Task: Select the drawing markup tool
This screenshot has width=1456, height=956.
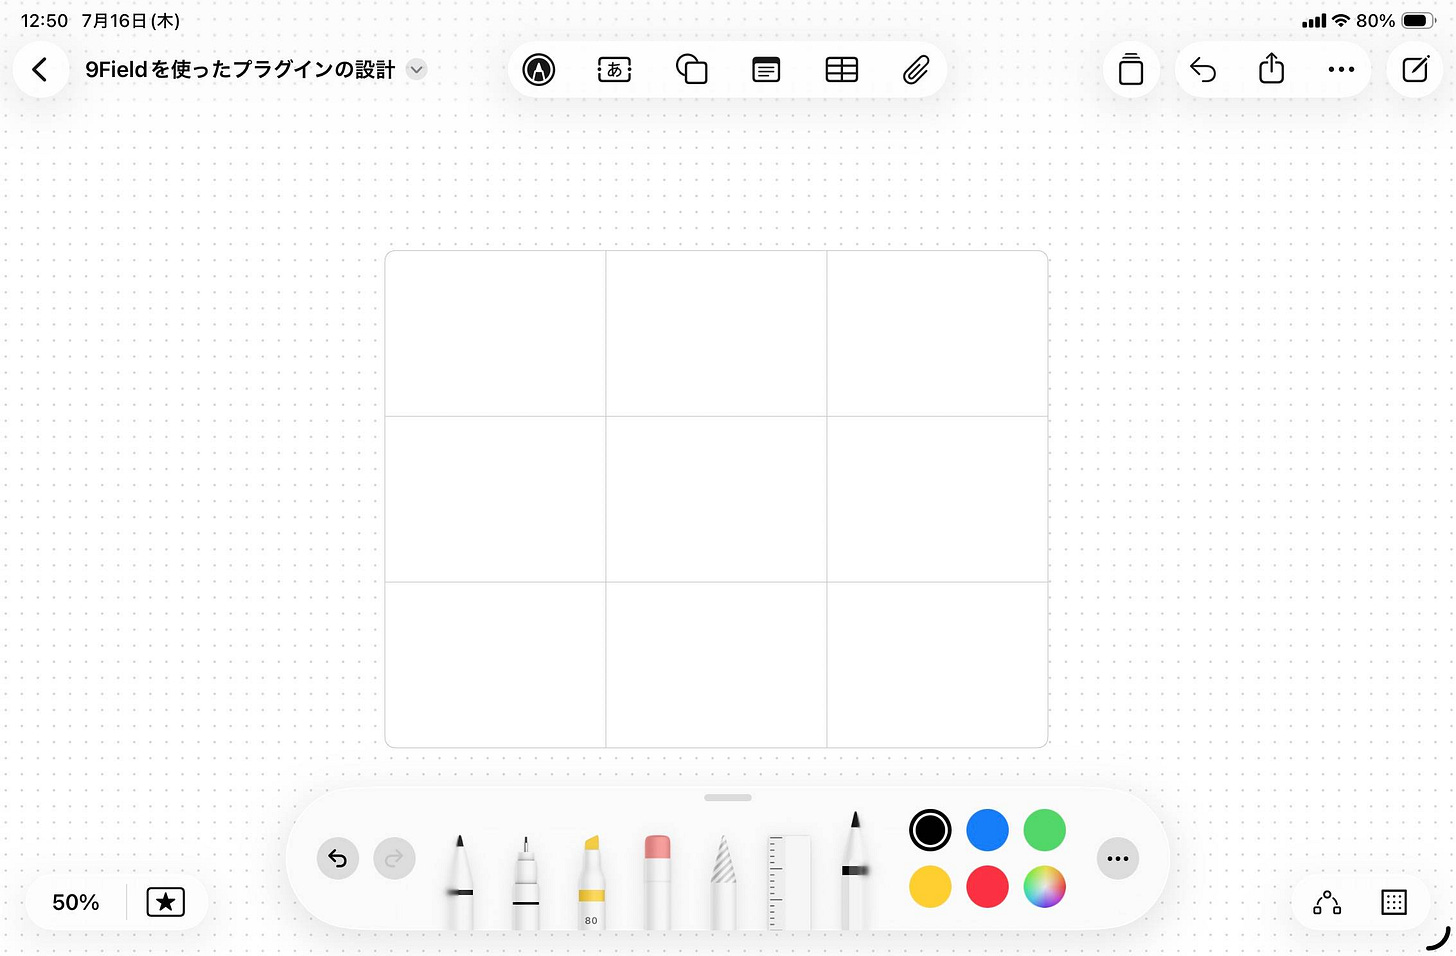Action: (x=539, y=69)
